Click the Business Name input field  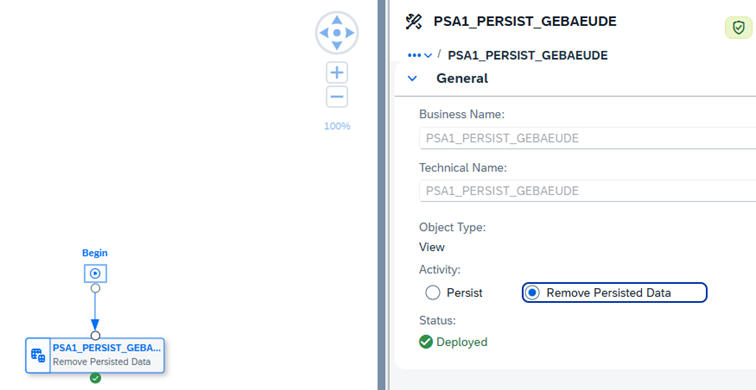coord(587,138)
